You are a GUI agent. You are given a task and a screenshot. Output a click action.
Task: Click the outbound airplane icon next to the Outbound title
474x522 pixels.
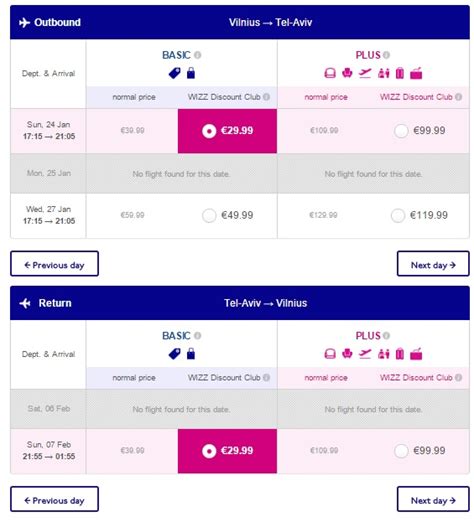tap(24, 23)
